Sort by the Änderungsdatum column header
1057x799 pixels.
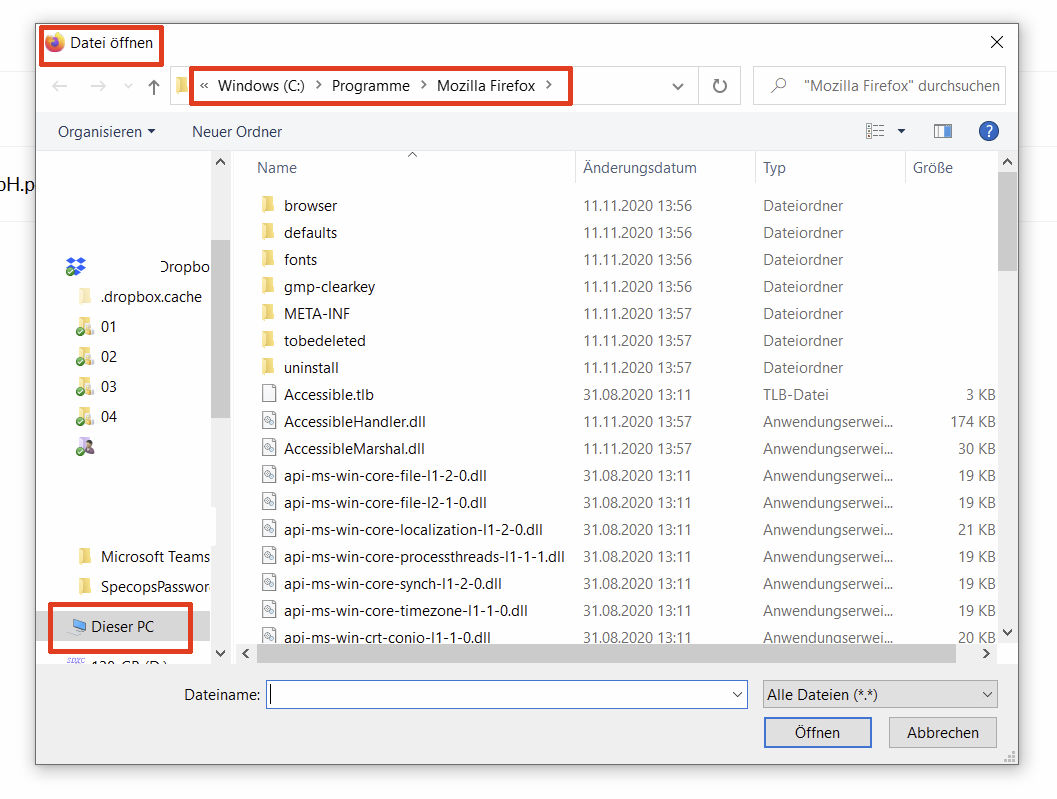tap(640, 168)
